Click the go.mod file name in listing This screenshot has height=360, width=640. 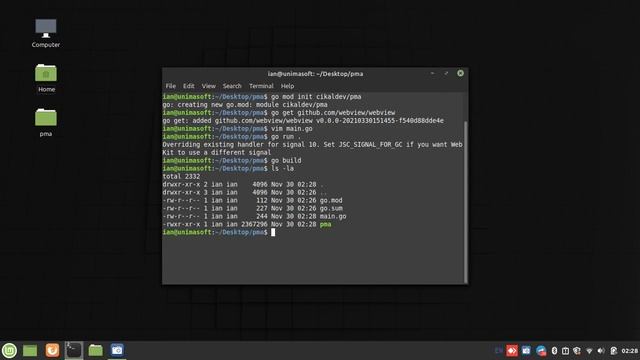(x=331, y=200)
